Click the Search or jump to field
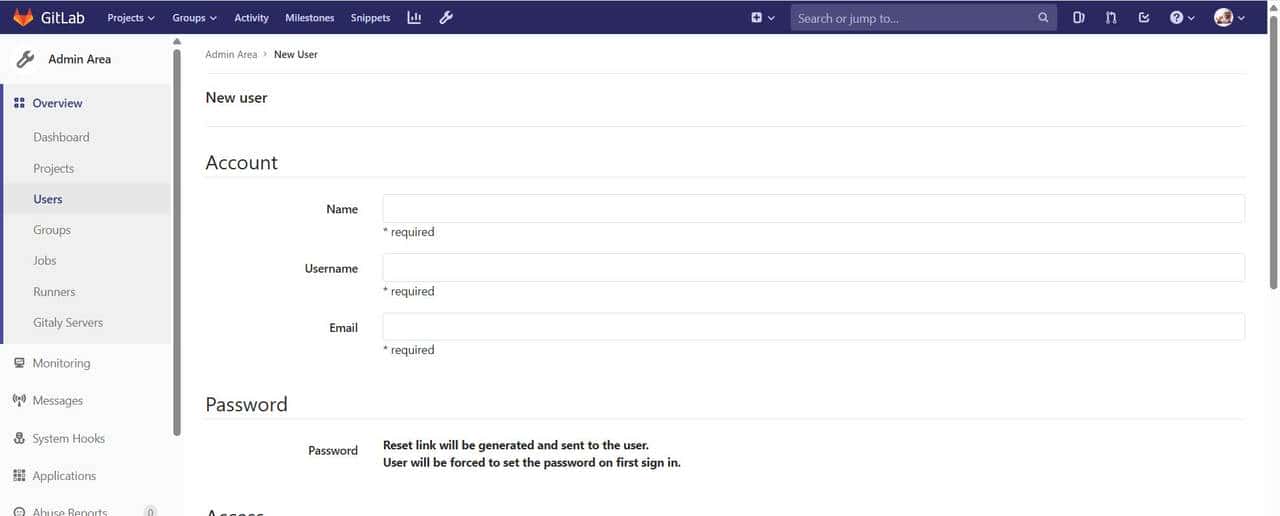 pos(923,18)
